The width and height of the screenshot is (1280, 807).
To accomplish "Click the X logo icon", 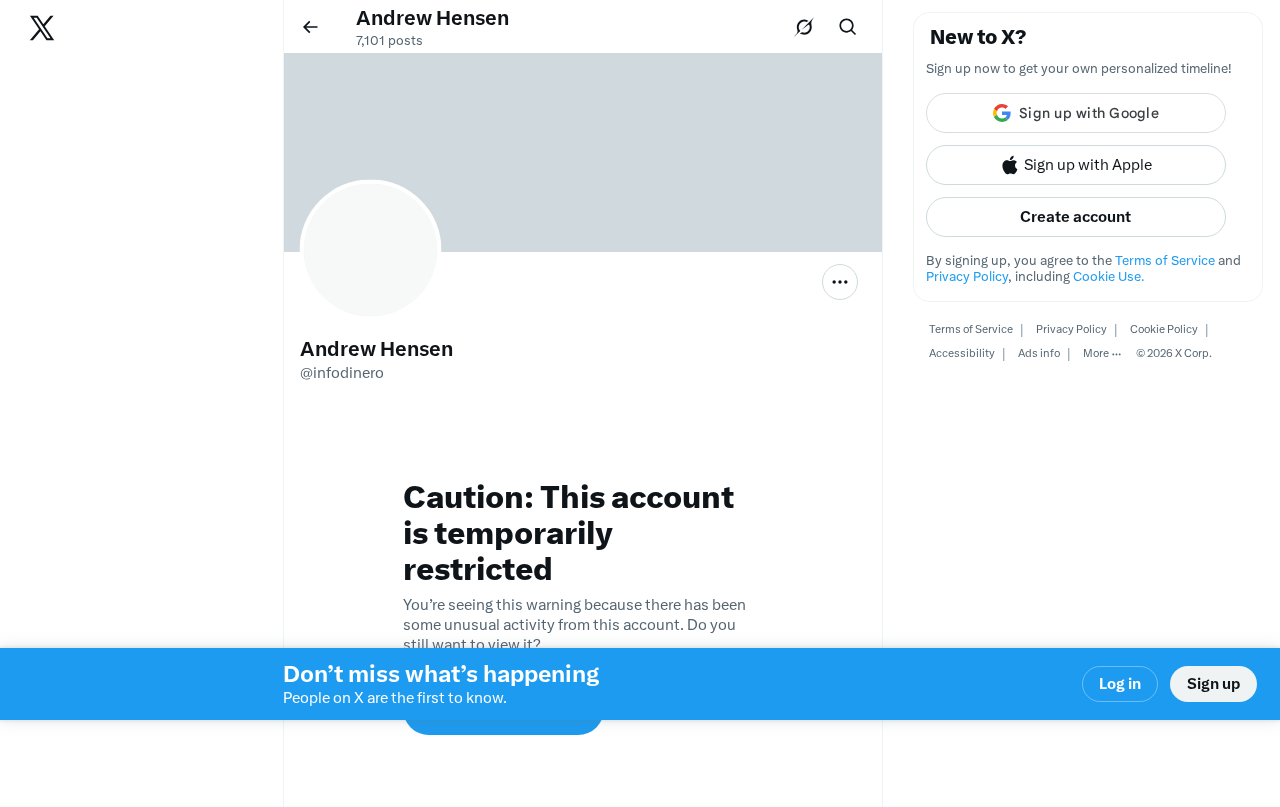I will click(42, 28).
